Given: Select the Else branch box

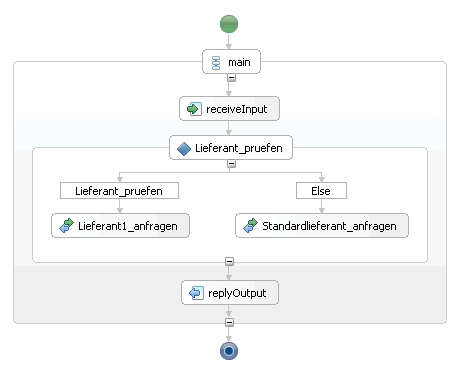Looking at the screenshot, I should (x=321, y=191).
